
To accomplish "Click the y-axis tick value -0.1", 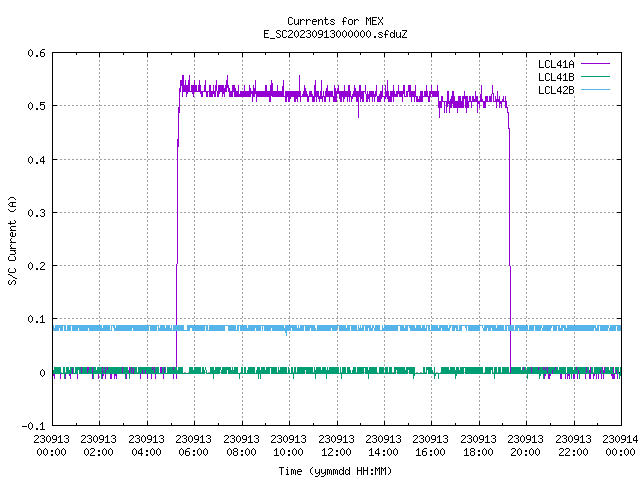I will [33, 426].
